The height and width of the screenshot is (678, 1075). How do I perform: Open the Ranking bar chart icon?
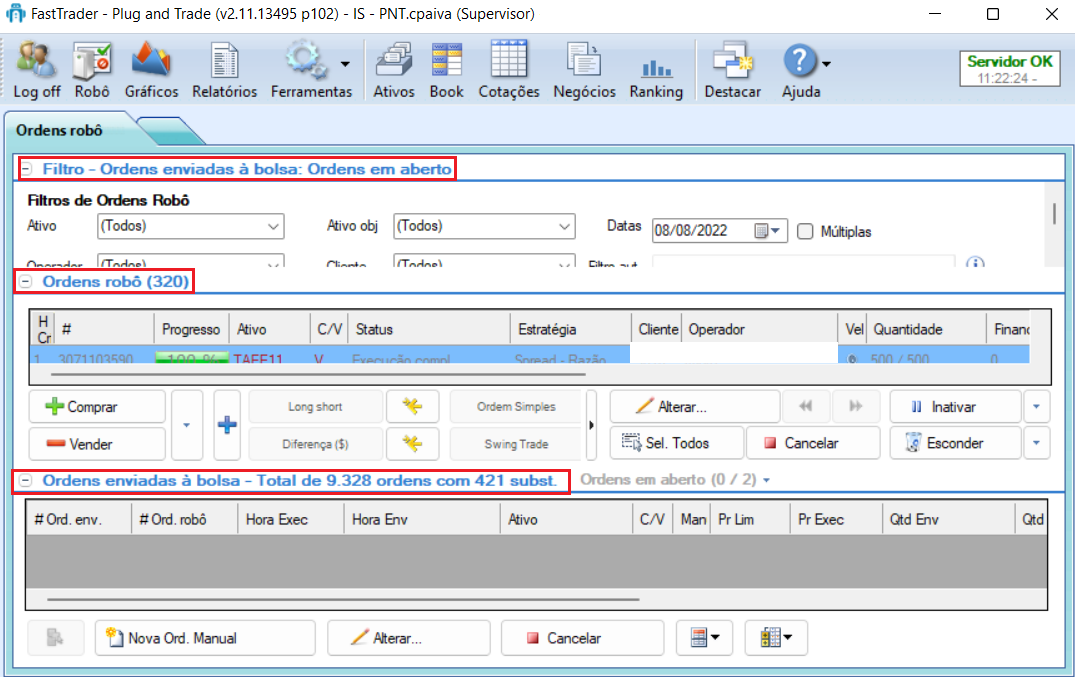(x=656, y=68)
